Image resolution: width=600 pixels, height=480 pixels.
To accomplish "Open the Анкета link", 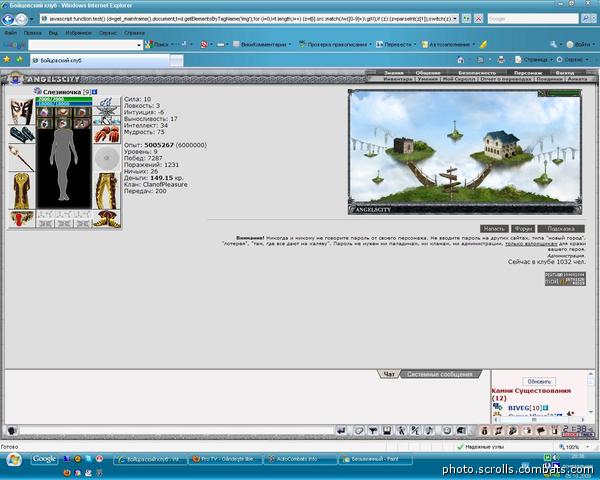I will click(577, 79).
